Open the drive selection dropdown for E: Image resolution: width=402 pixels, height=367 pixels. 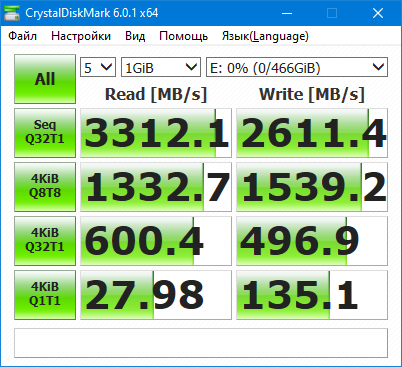tap(297, 67)
